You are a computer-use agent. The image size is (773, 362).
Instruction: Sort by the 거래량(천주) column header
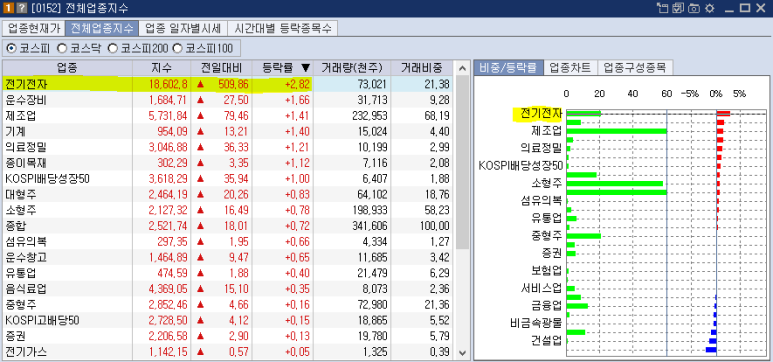tap(352, 68)
